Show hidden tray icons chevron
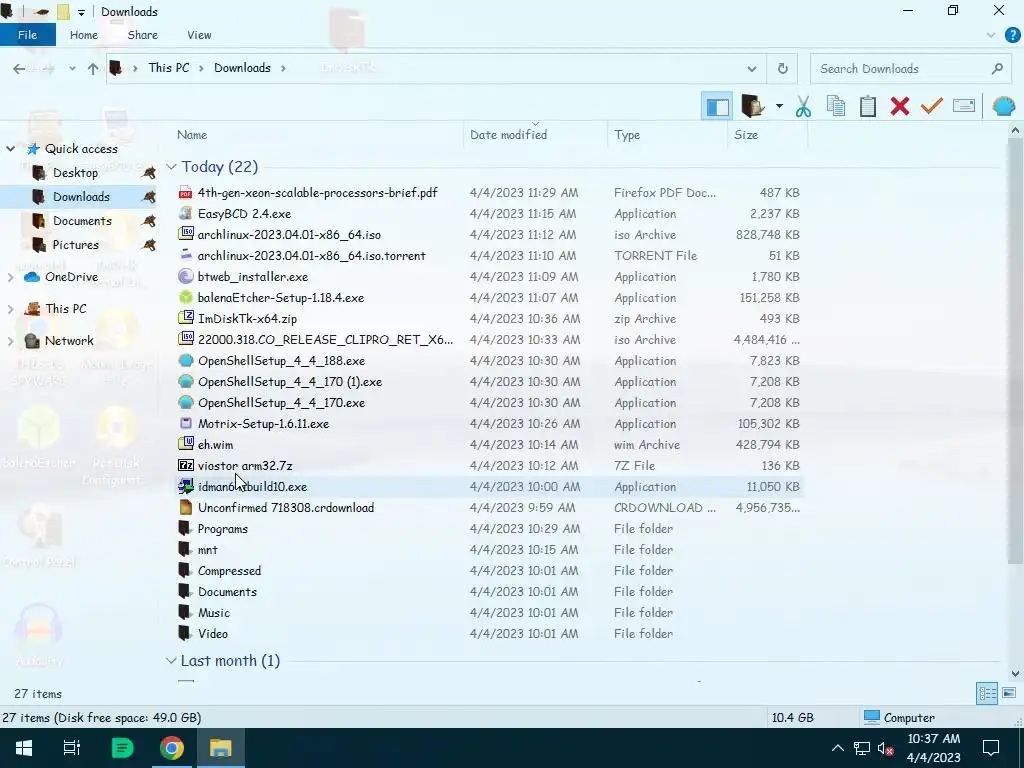Viewport: 1024px width, 768px height. point(838,748)
